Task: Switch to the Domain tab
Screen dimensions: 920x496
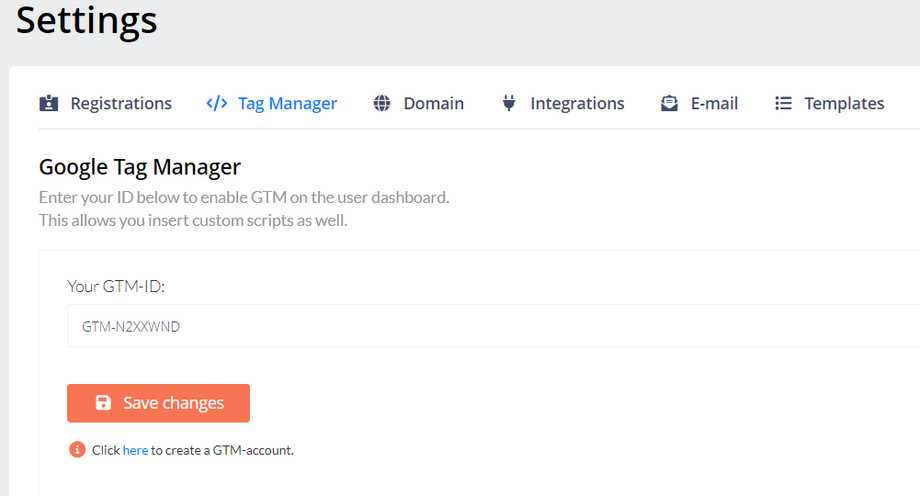Action: click(433, 103)
